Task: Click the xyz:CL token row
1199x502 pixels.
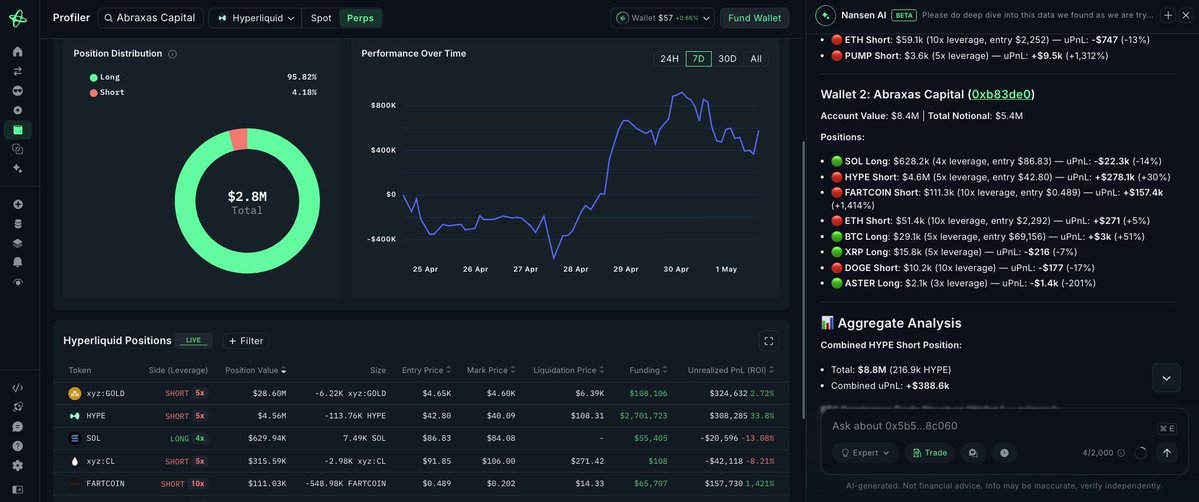Action: (421, 461)
